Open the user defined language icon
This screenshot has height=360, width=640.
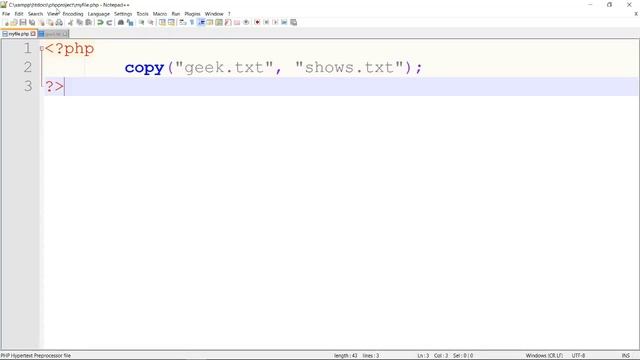coord(210,22)
